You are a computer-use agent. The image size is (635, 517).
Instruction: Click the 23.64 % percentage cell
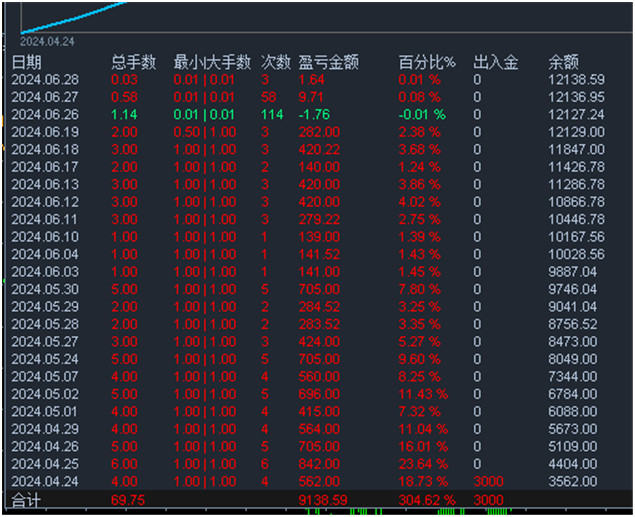pos(425,464)
